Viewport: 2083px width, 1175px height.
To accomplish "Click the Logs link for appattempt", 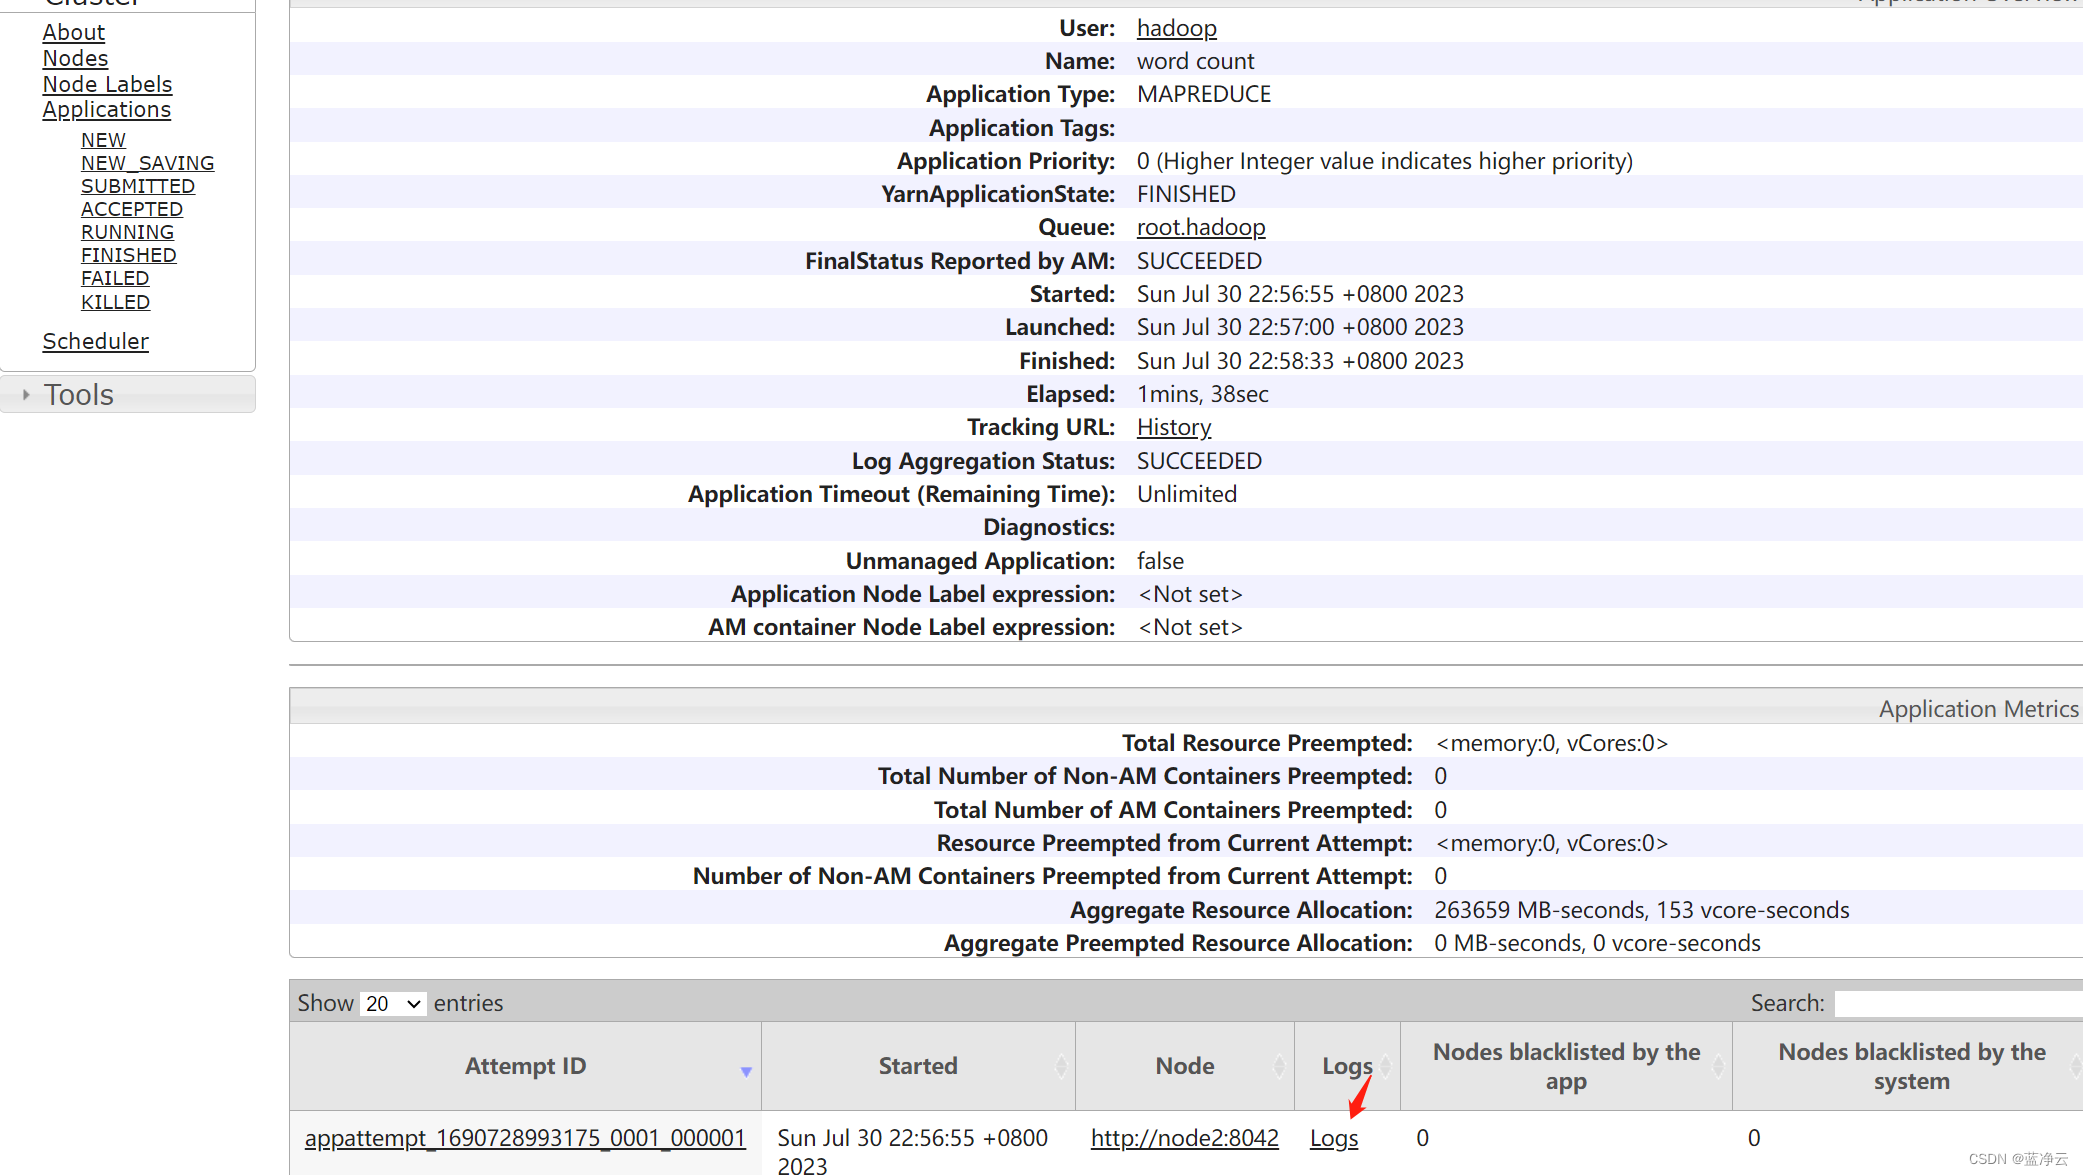I will point(1333,1136).
